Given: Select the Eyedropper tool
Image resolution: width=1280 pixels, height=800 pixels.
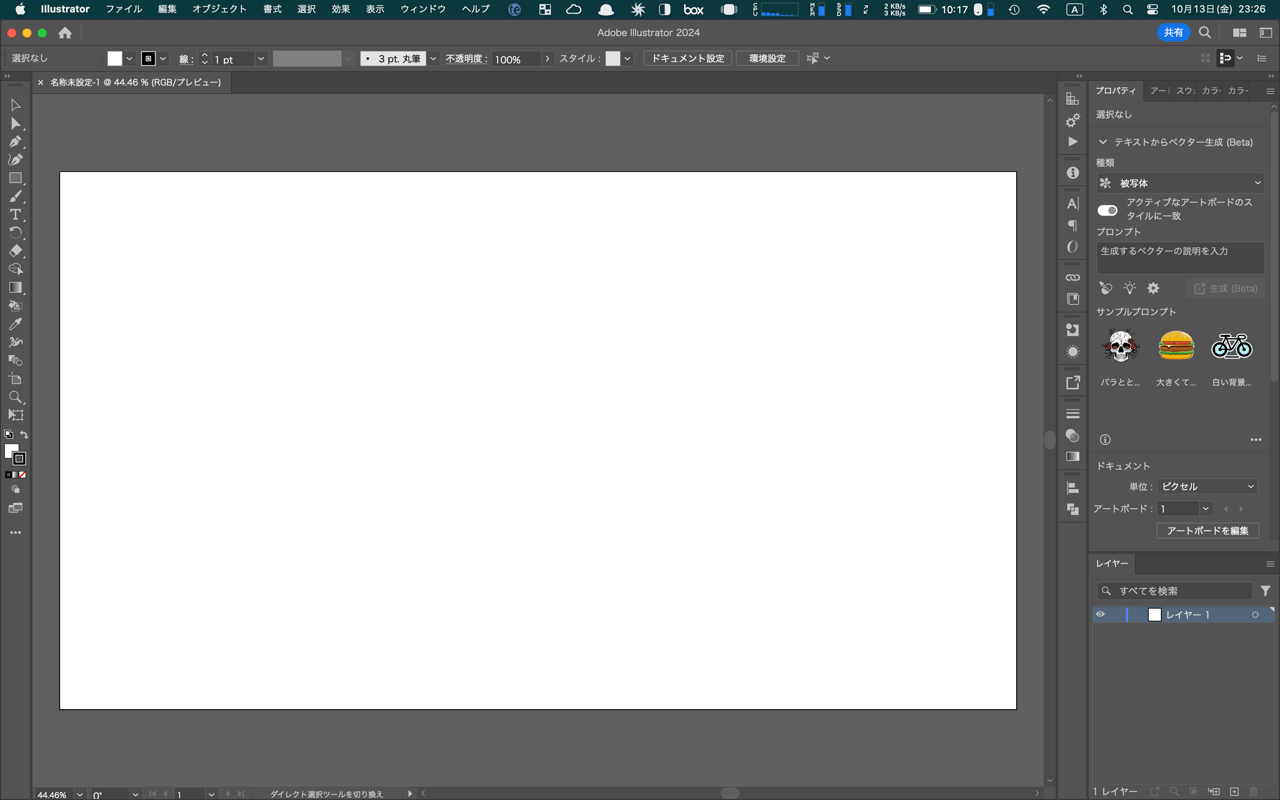Looking at the screenshot, I should [15, 324].
